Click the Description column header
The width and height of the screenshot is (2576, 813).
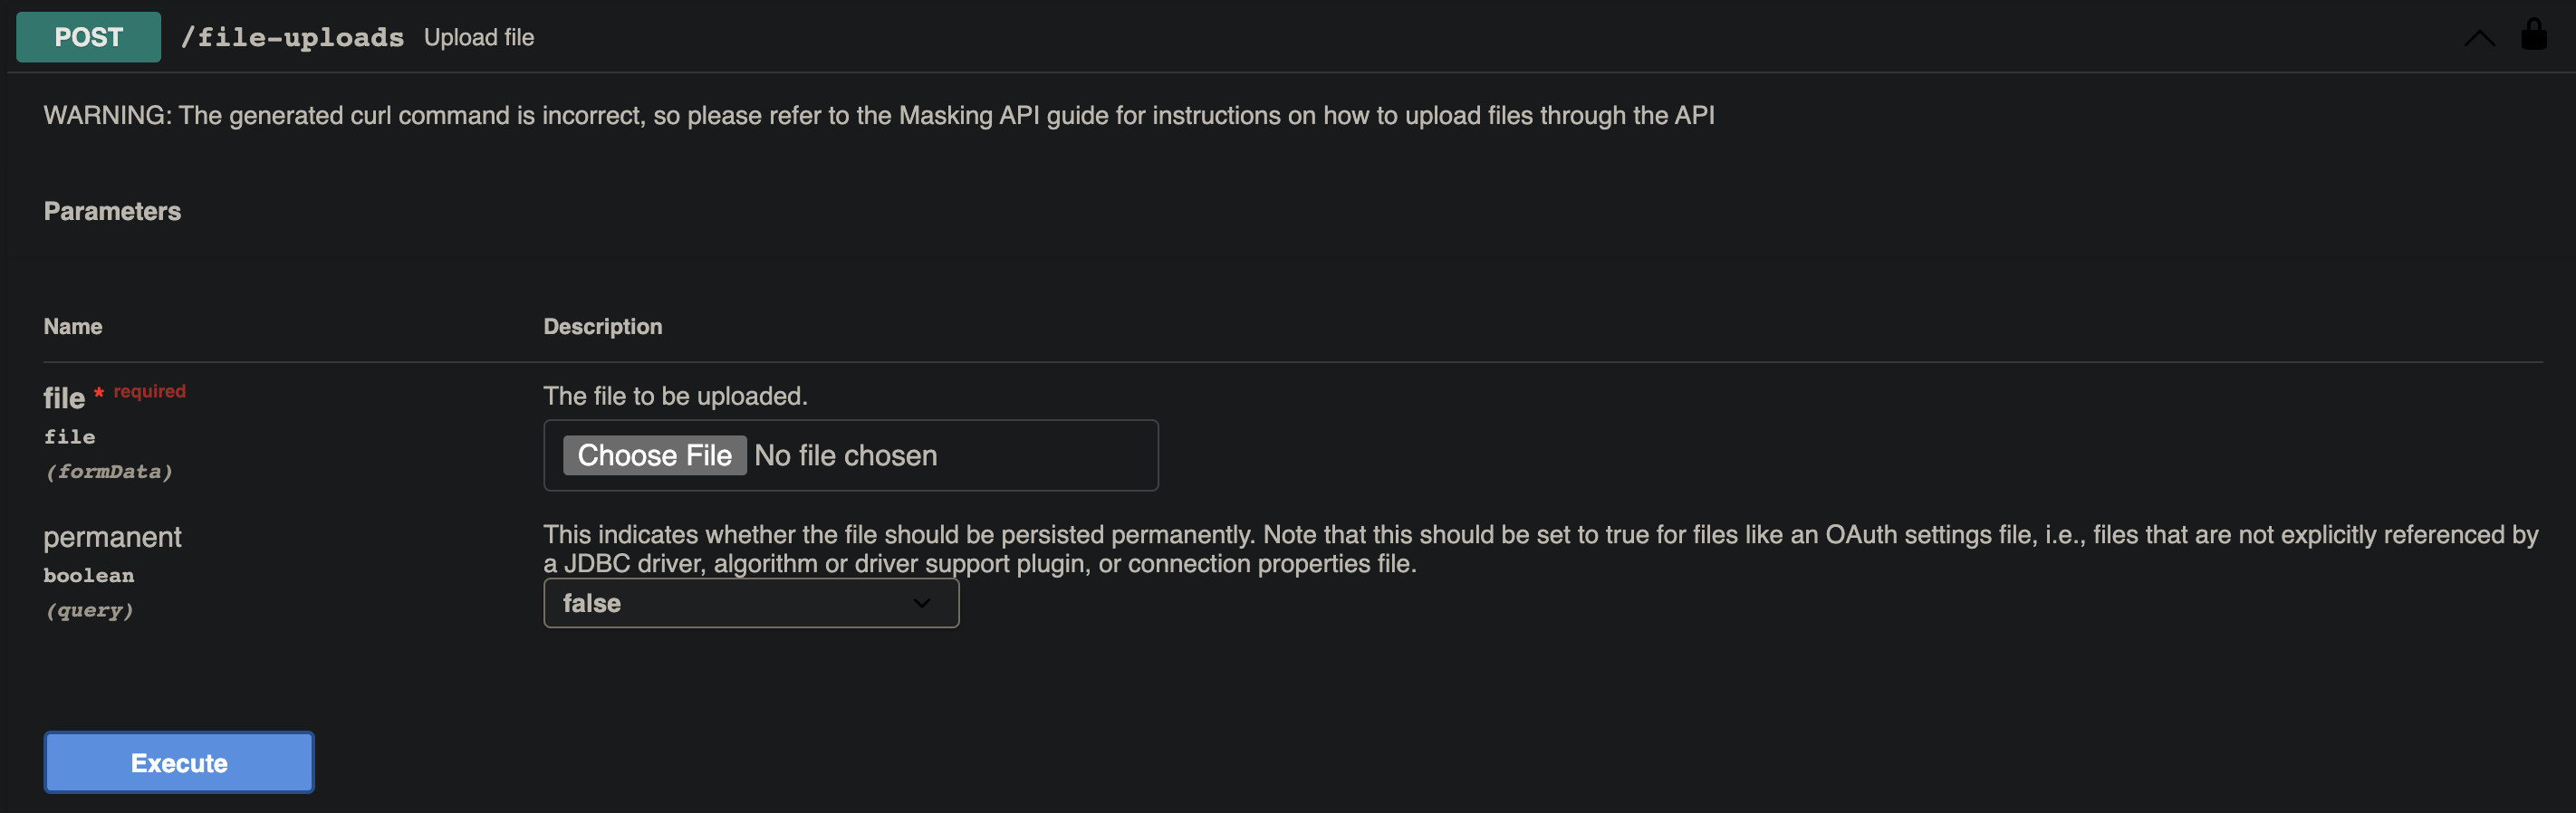coord(602,327)
